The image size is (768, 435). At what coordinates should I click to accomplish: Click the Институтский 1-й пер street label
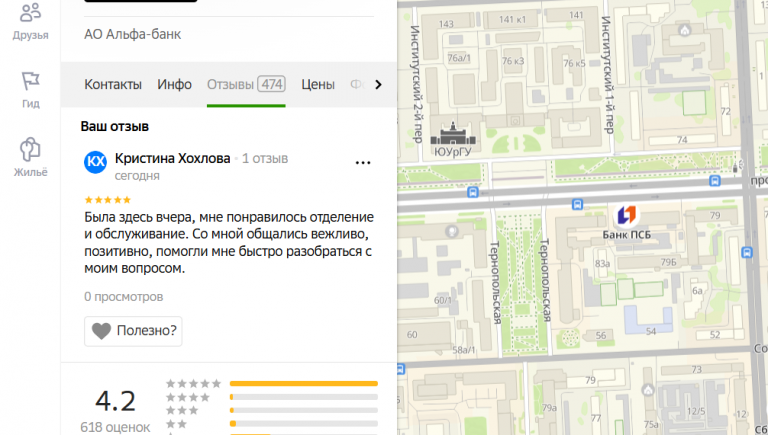point(607,75)
